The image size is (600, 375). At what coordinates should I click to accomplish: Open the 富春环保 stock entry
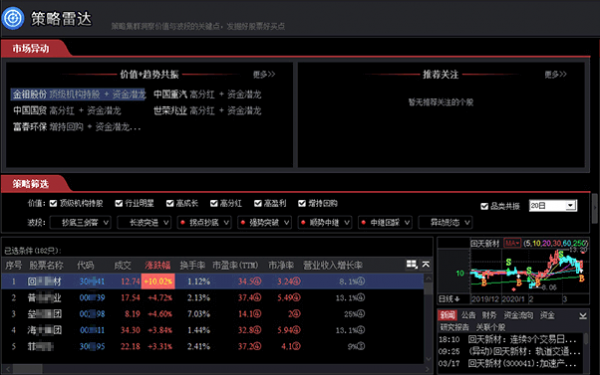(x=77, y=127)
